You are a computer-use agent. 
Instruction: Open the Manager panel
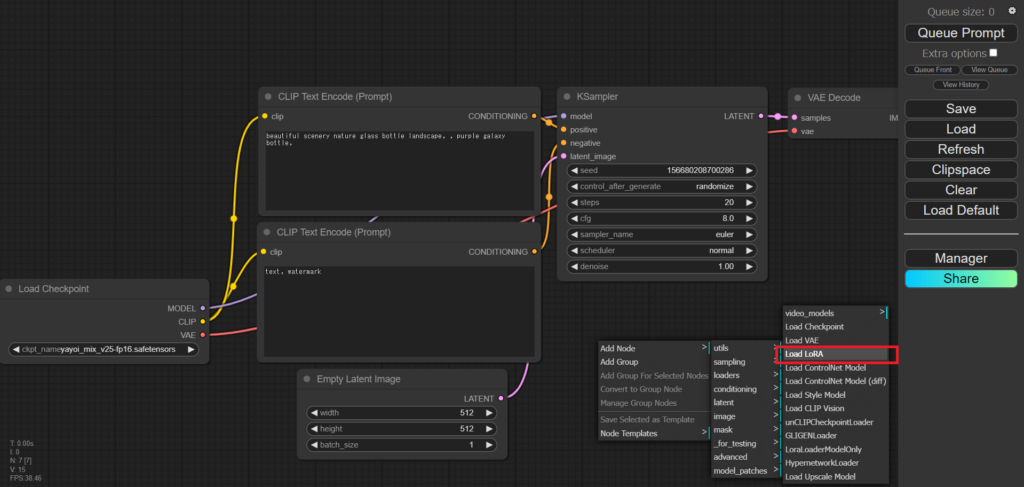click(960, 258)
